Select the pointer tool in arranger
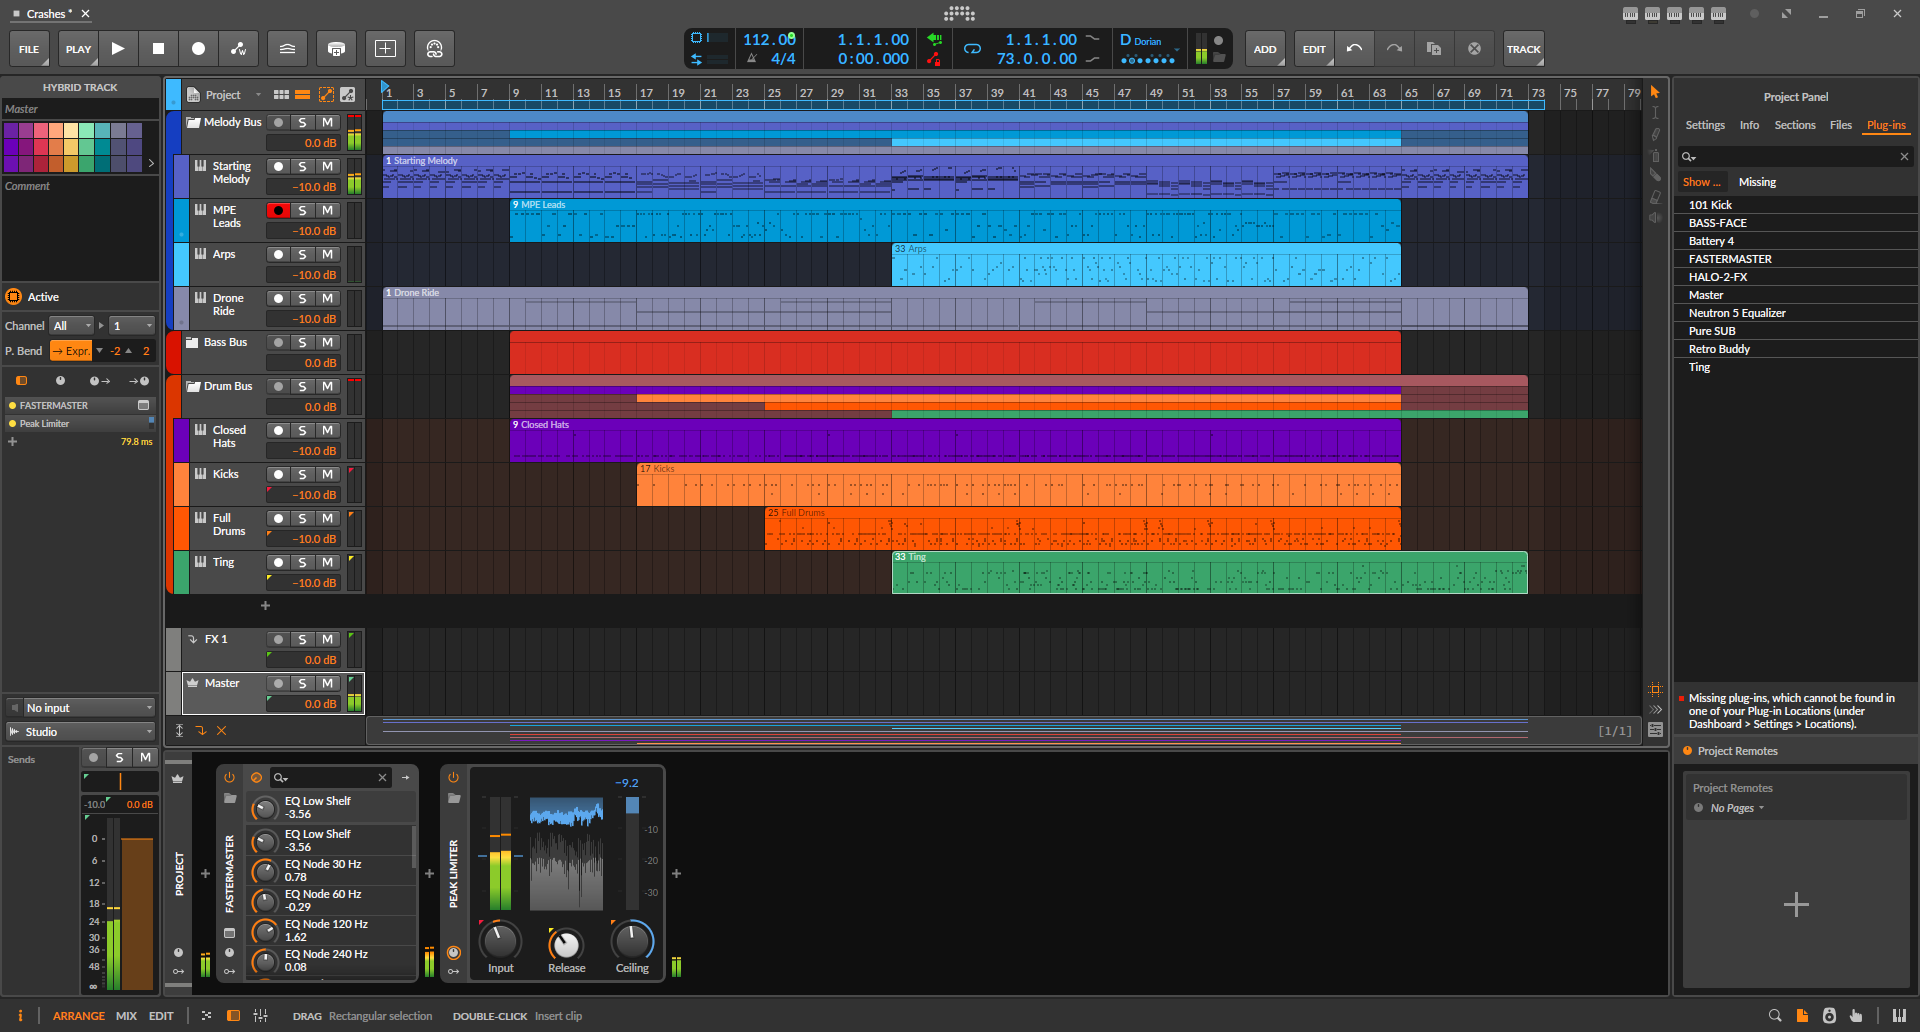 click(x=1655, y=92)
